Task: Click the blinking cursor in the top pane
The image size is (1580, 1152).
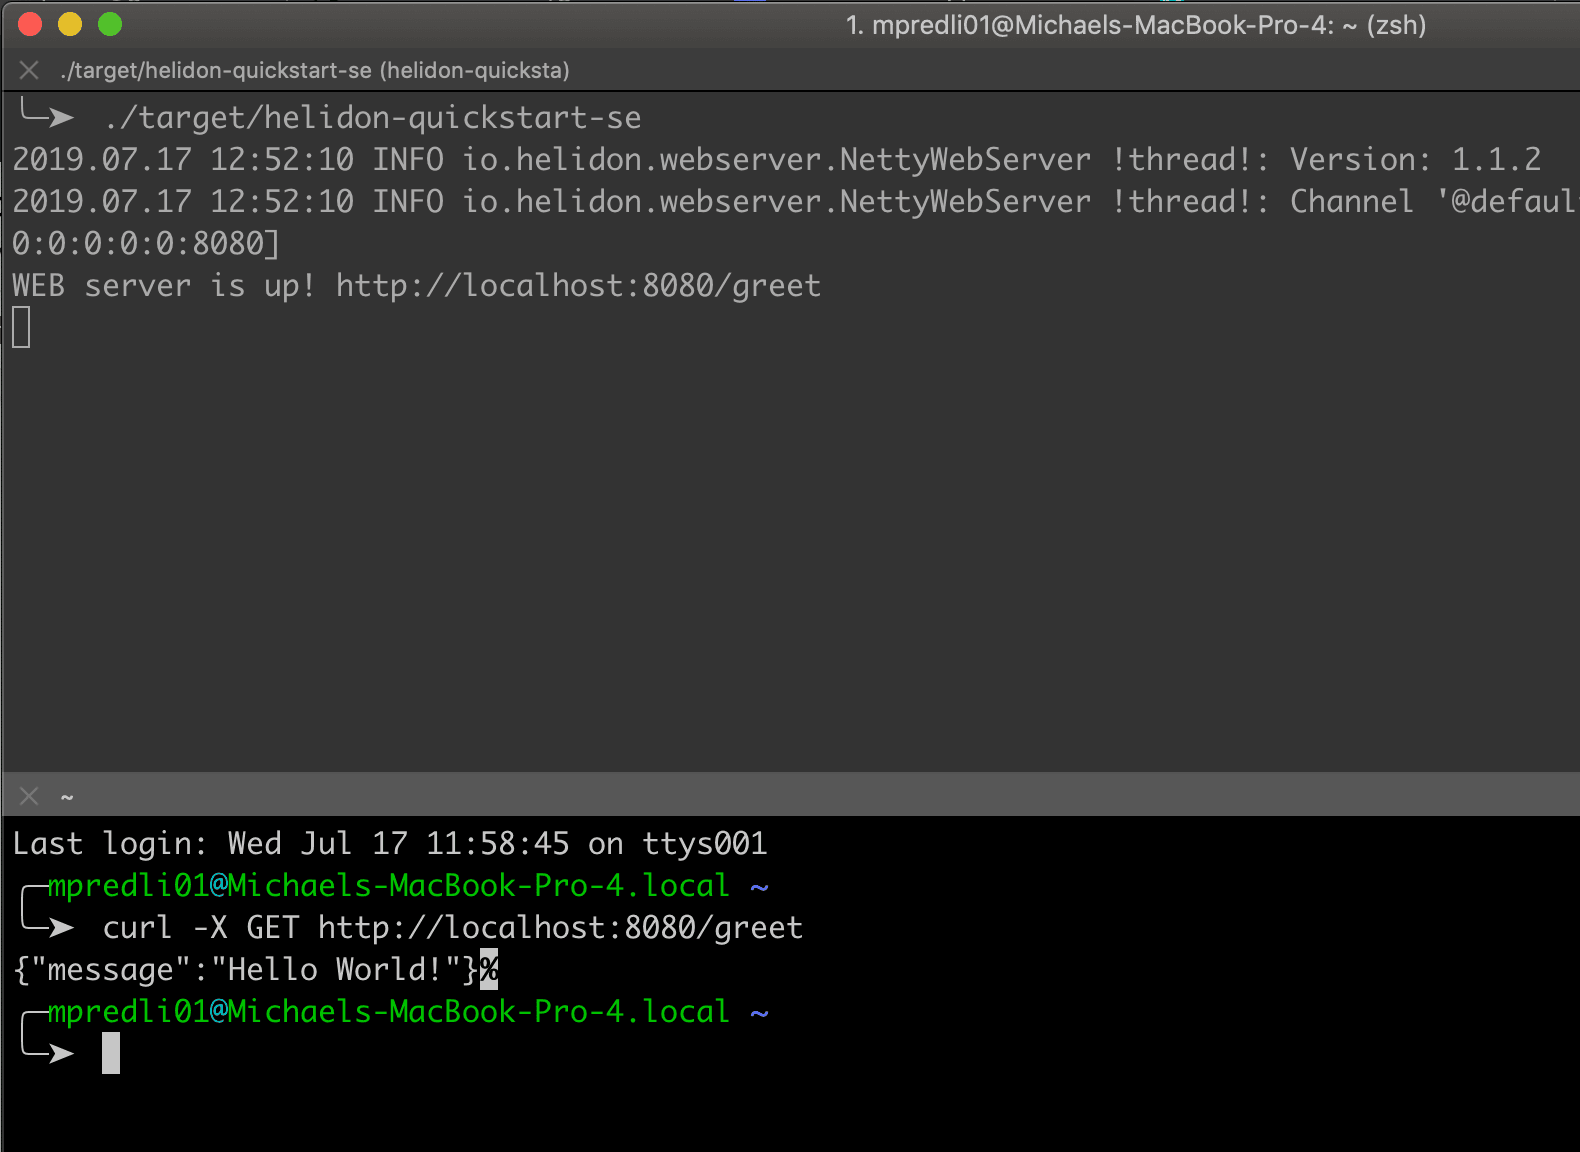Action: click(x=20, y=326)
